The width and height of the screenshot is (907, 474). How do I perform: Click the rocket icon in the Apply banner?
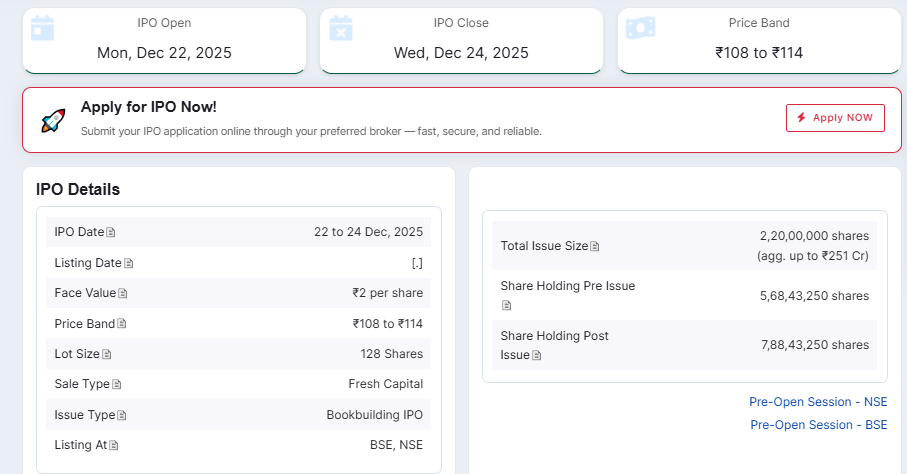(x=53, y=121)
